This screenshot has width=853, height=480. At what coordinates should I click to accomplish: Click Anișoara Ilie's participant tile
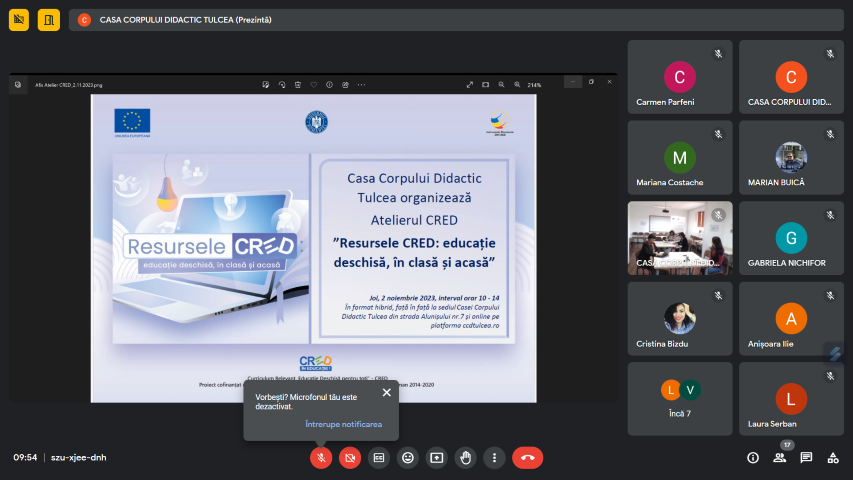[791, 318]
